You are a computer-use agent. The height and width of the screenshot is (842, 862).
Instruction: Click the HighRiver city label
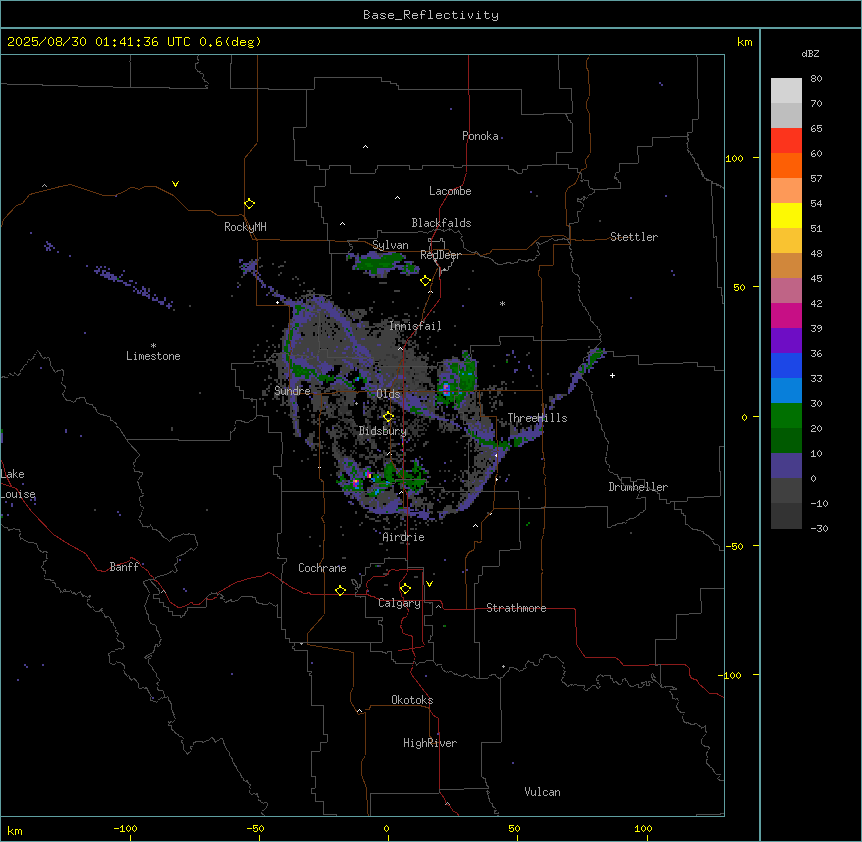tap(430, 743)
